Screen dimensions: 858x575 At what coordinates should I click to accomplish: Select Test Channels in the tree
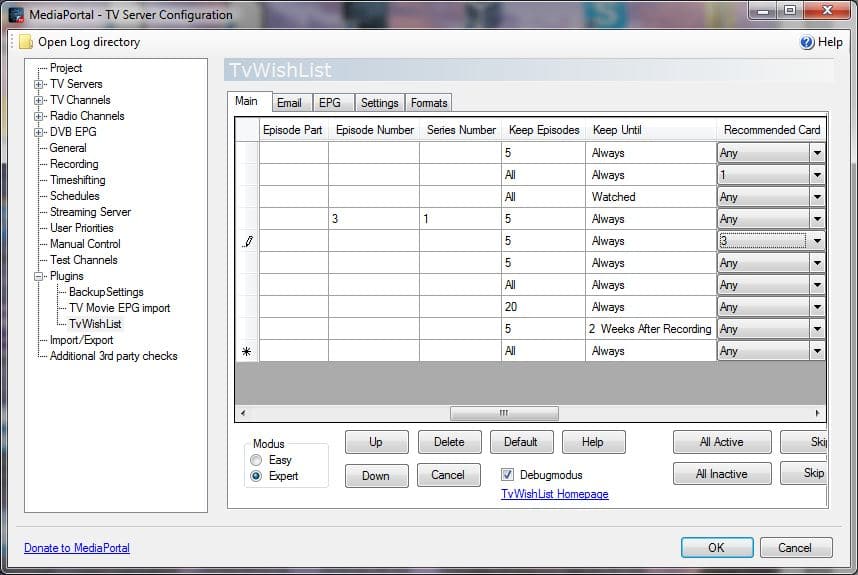[x=84, y=260]
